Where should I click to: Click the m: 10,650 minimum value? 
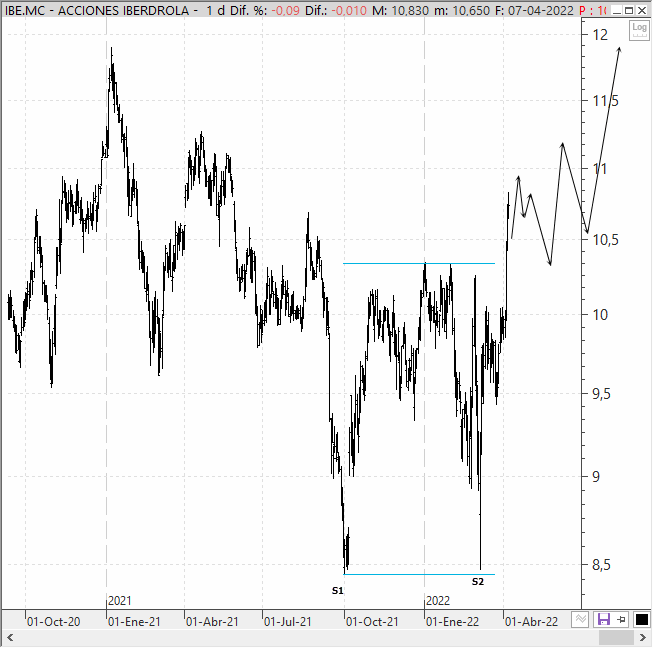click(461, 10)
